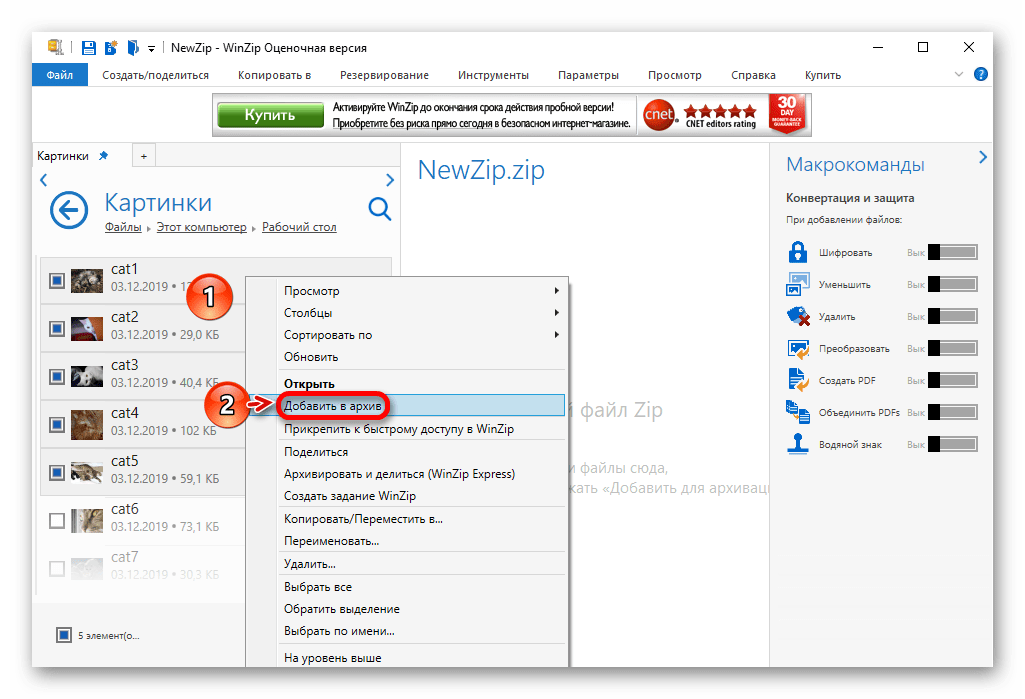The height and width of the screenshot is (699, 1025).
Task: Click the 30 day money-back guarantee badge
Action: click(x=786, y=114)
